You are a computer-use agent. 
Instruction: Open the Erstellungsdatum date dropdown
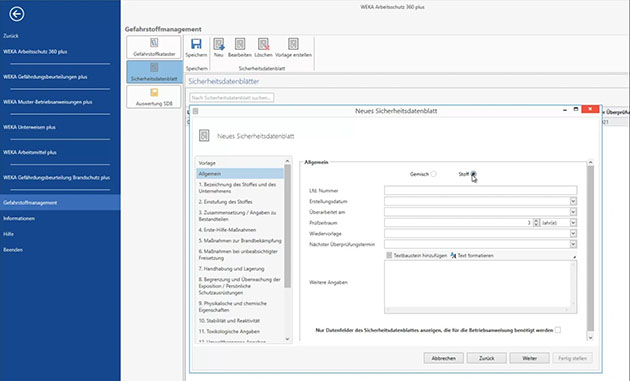click(573, 201)
